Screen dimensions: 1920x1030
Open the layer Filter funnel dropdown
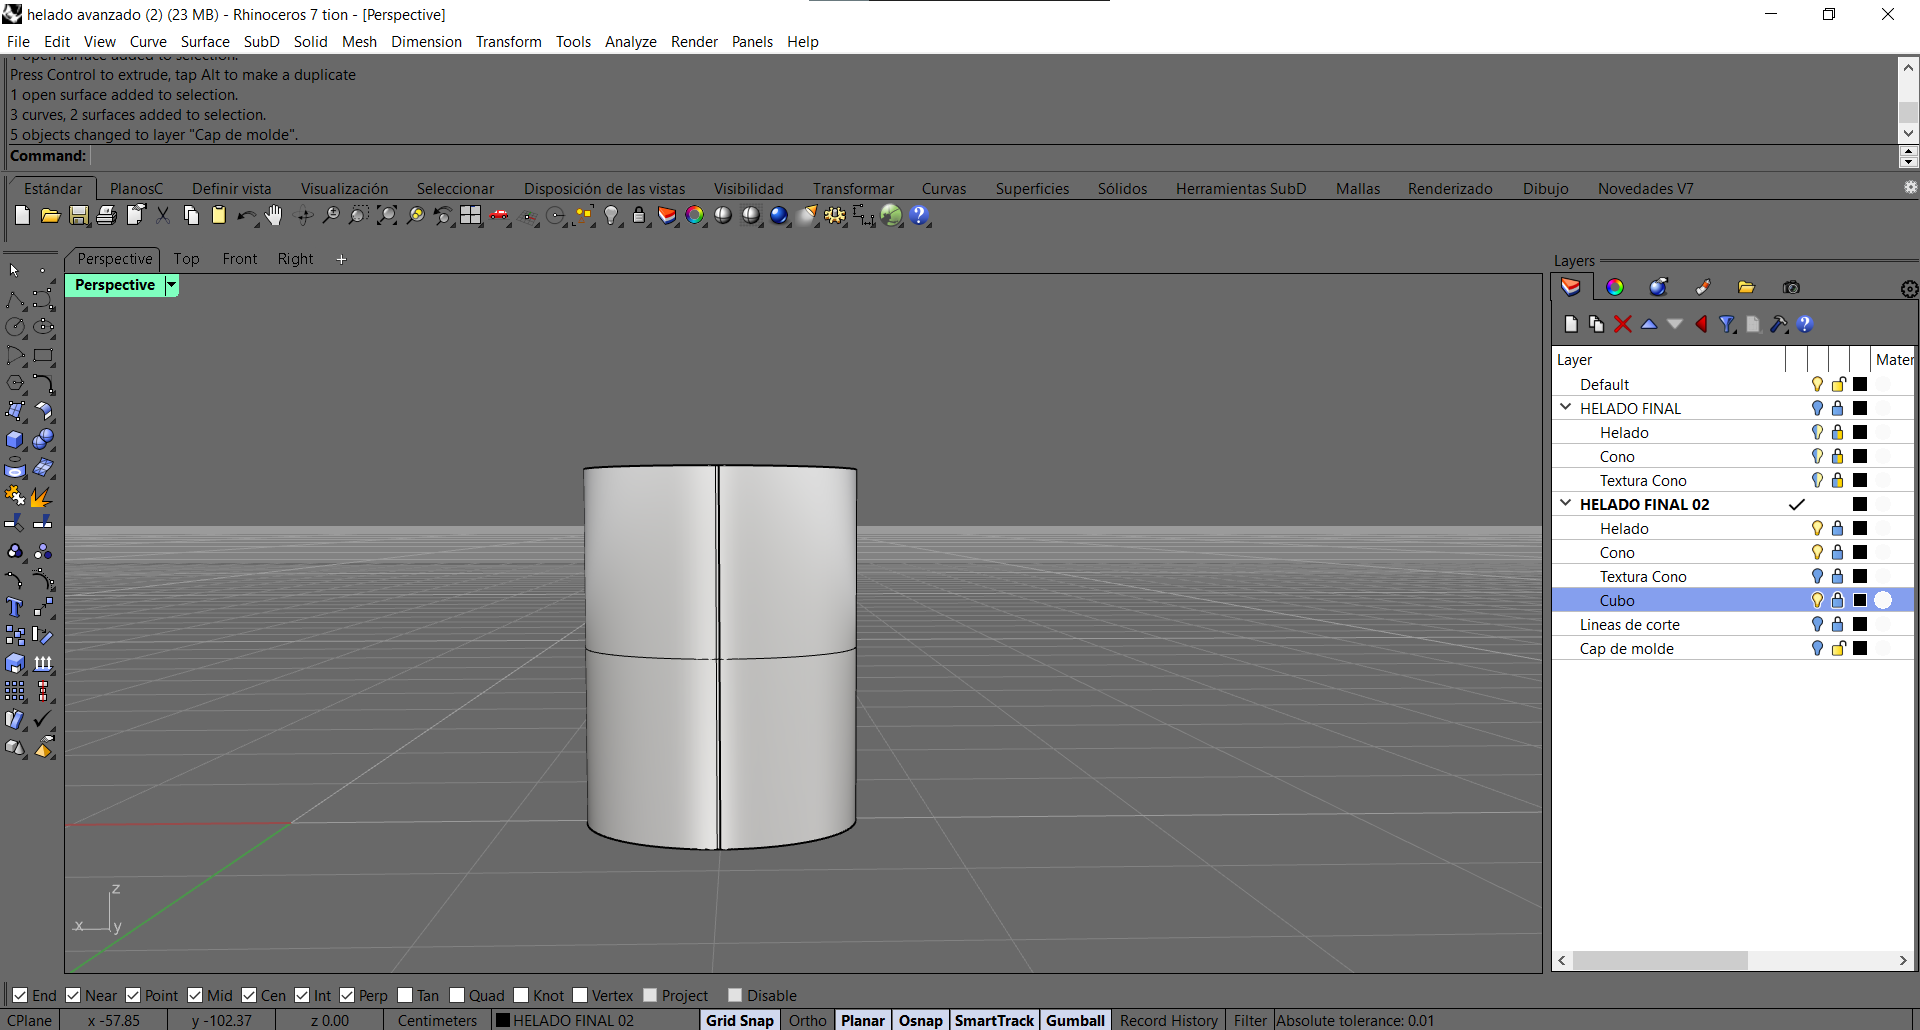pyautogui.click(x=1727, y=324)
